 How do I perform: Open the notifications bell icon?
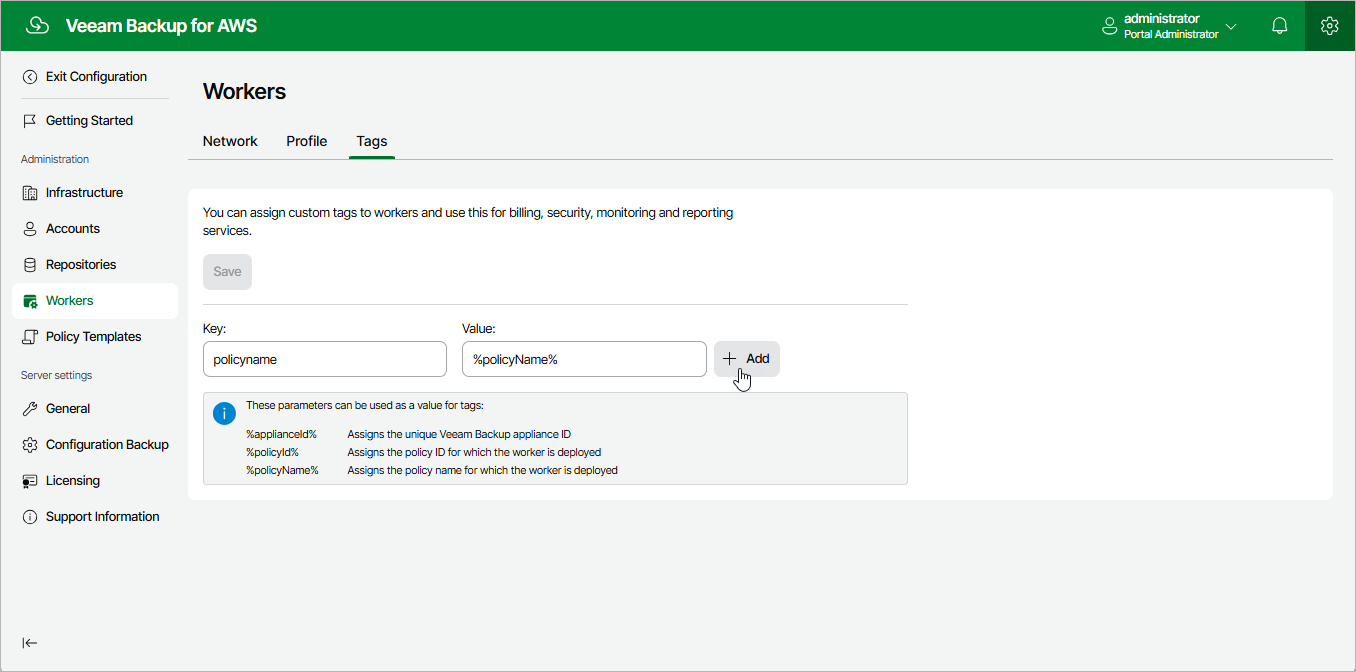(x=1279, y=26)
